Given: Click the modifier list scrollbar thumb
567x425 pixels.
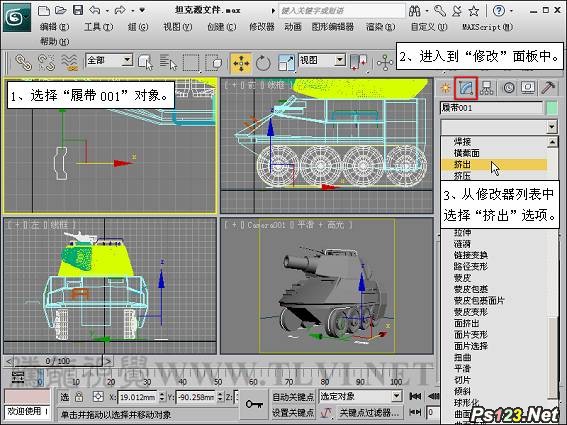Looking at the screenshot, I should click(x=552, y=358).
